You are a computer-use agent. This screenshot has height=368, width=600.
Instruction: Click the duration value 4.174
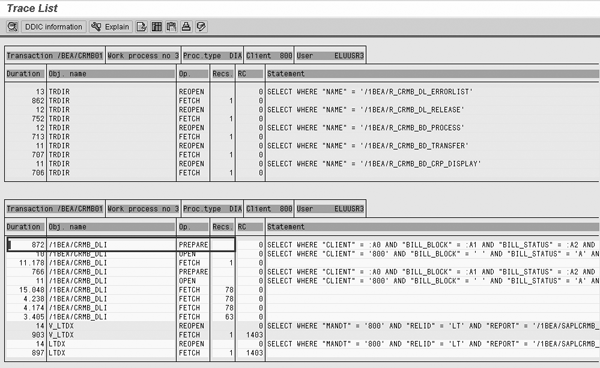click(x=34, y=308)
